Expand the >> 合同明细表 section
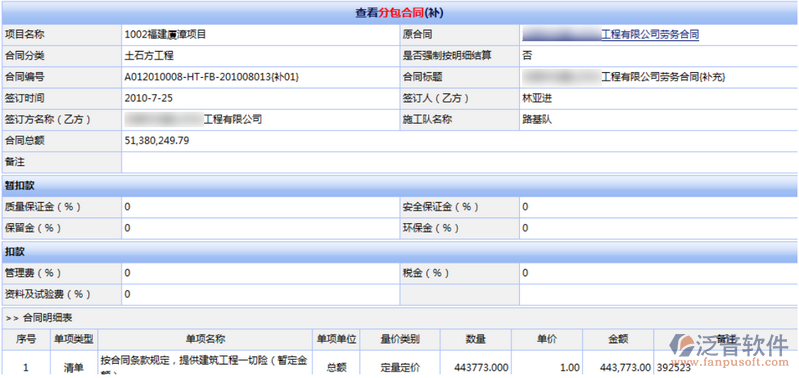The width and height of the screenshot is (799, 378). pyautogui.click(x=39, y=318)
